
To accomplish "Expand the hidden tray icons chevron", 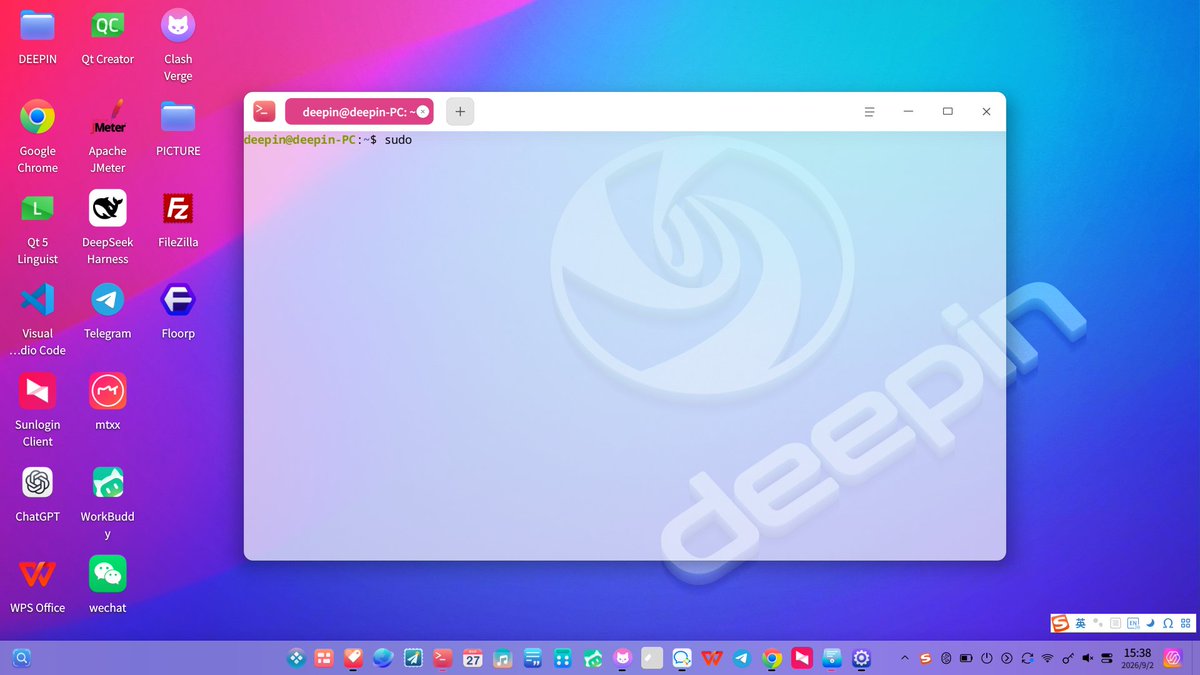I will pos(905,658).
